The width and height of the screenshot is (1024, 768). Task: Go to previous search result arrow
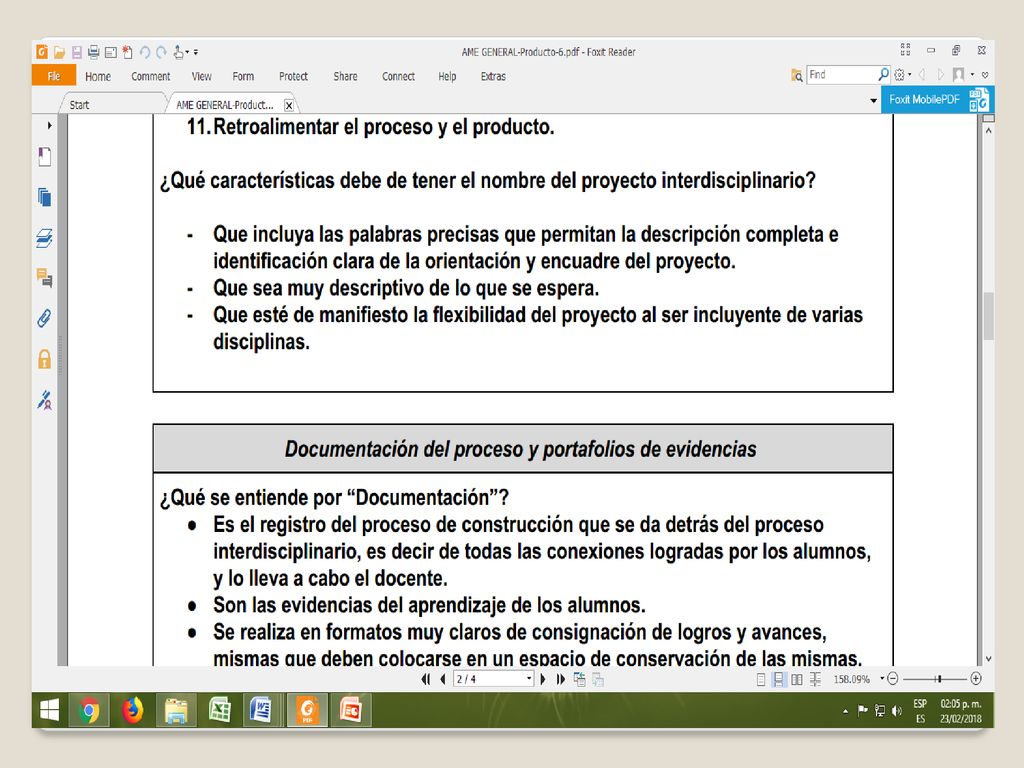pyautogui.click(x=922, y=74)
